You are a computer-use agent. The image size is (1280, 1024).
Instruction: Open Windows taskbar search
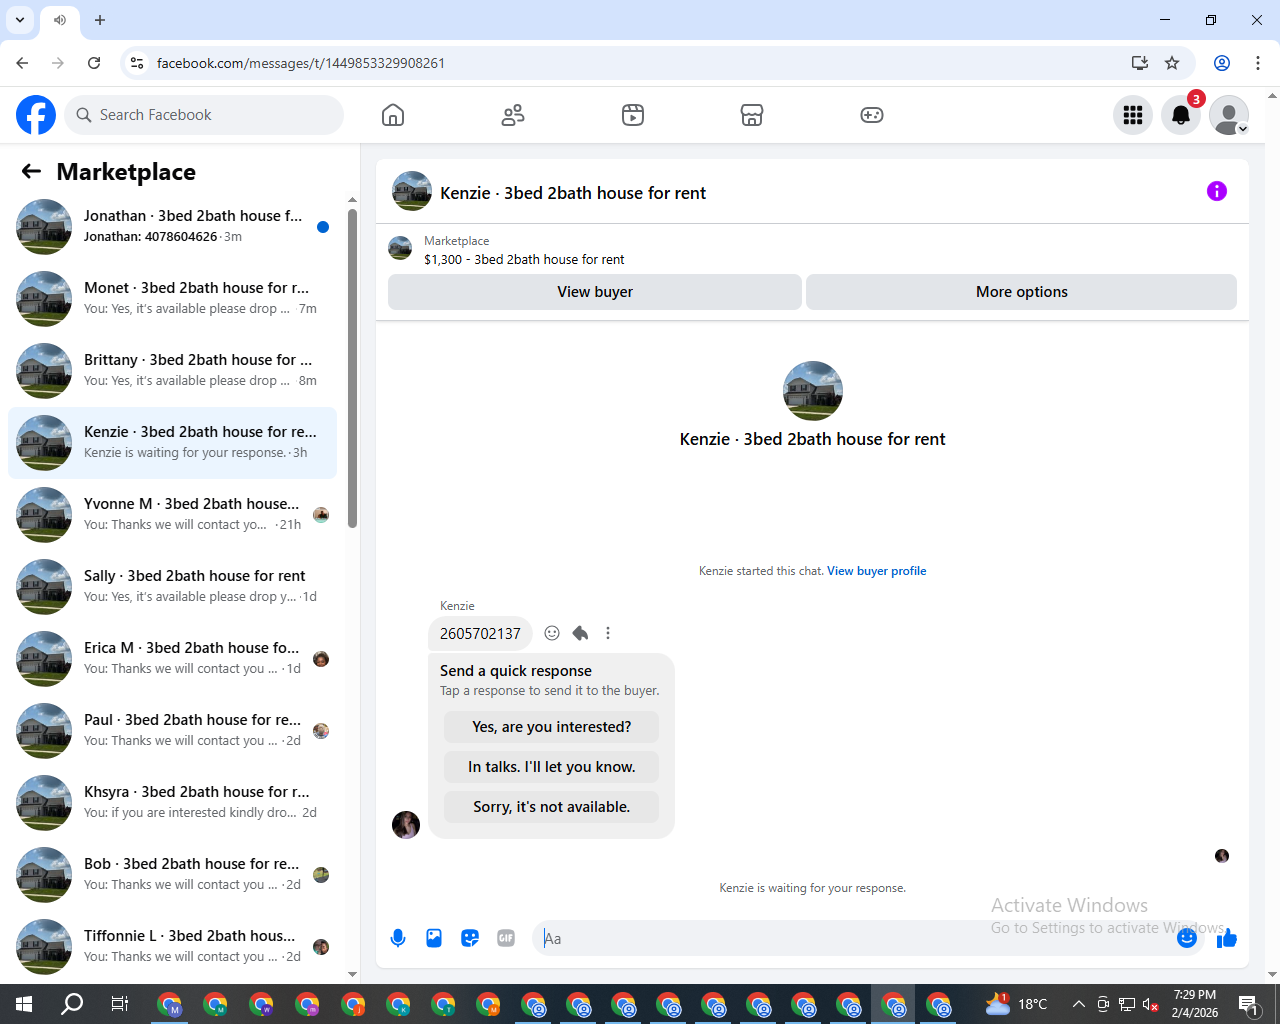(72, 1004)
